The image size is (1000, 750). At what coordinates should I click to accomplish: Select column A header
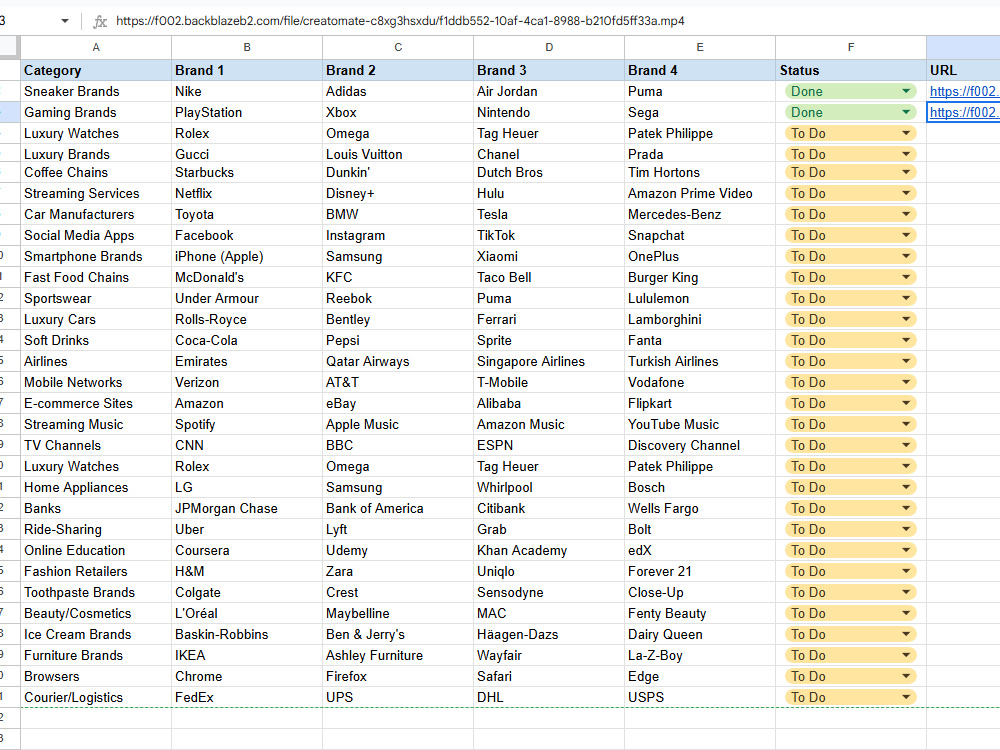coord(96,47)
